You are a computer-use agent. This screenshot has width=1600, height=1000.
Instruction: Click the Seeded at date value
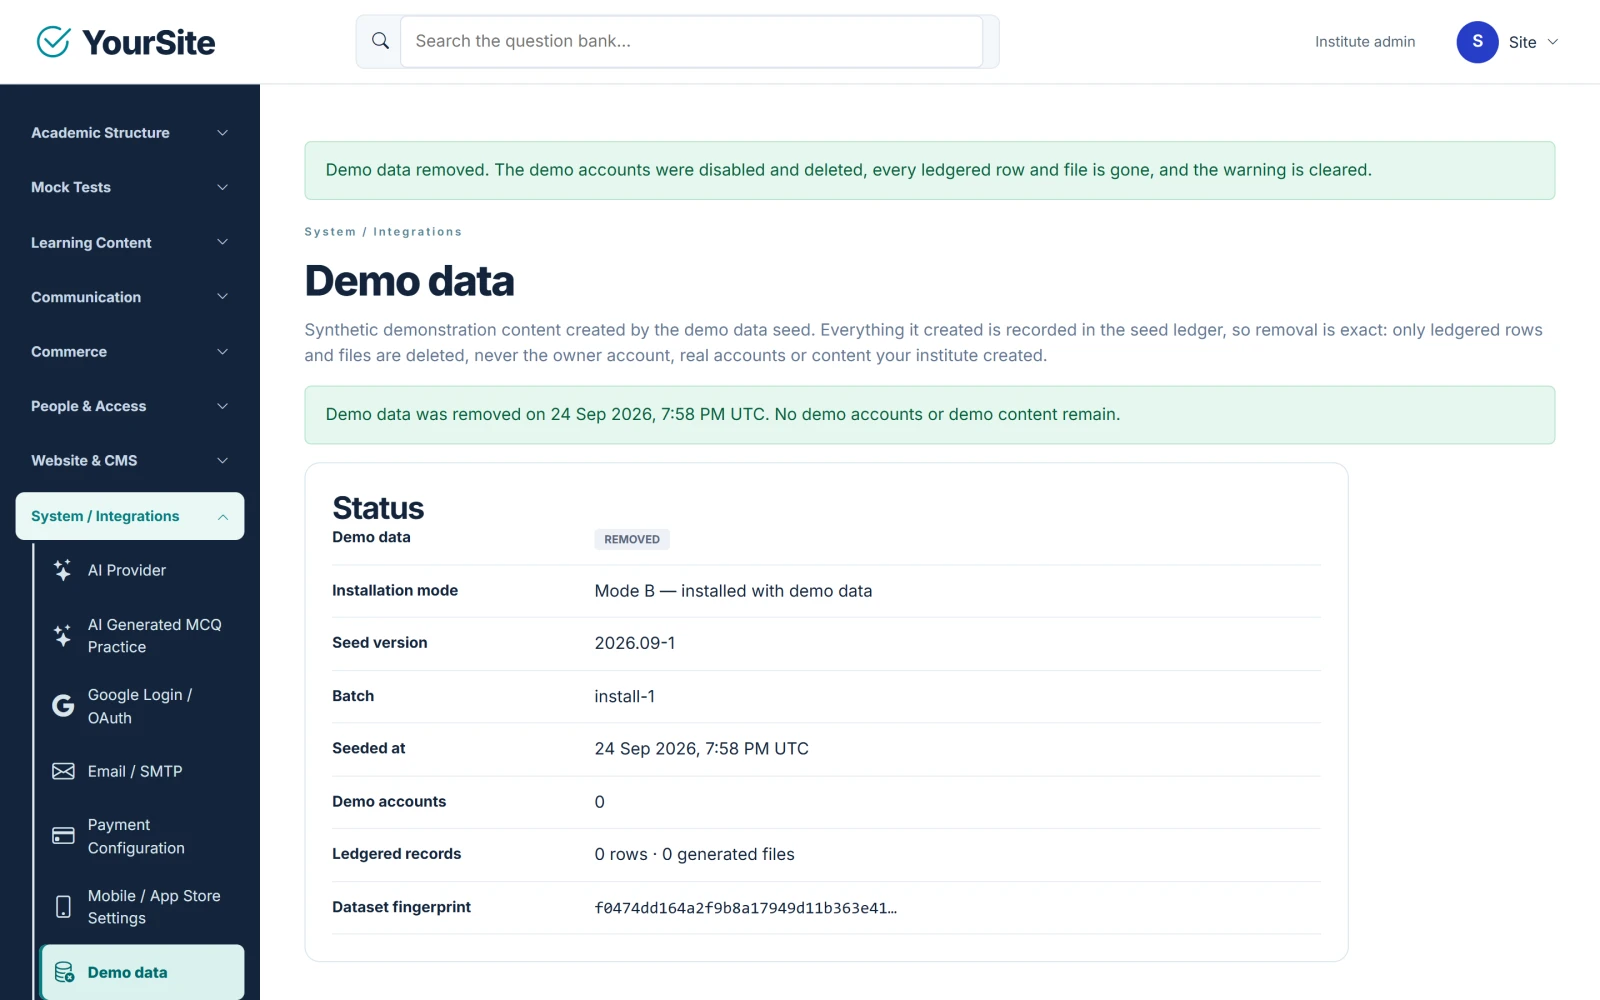[x=701, y=749]
